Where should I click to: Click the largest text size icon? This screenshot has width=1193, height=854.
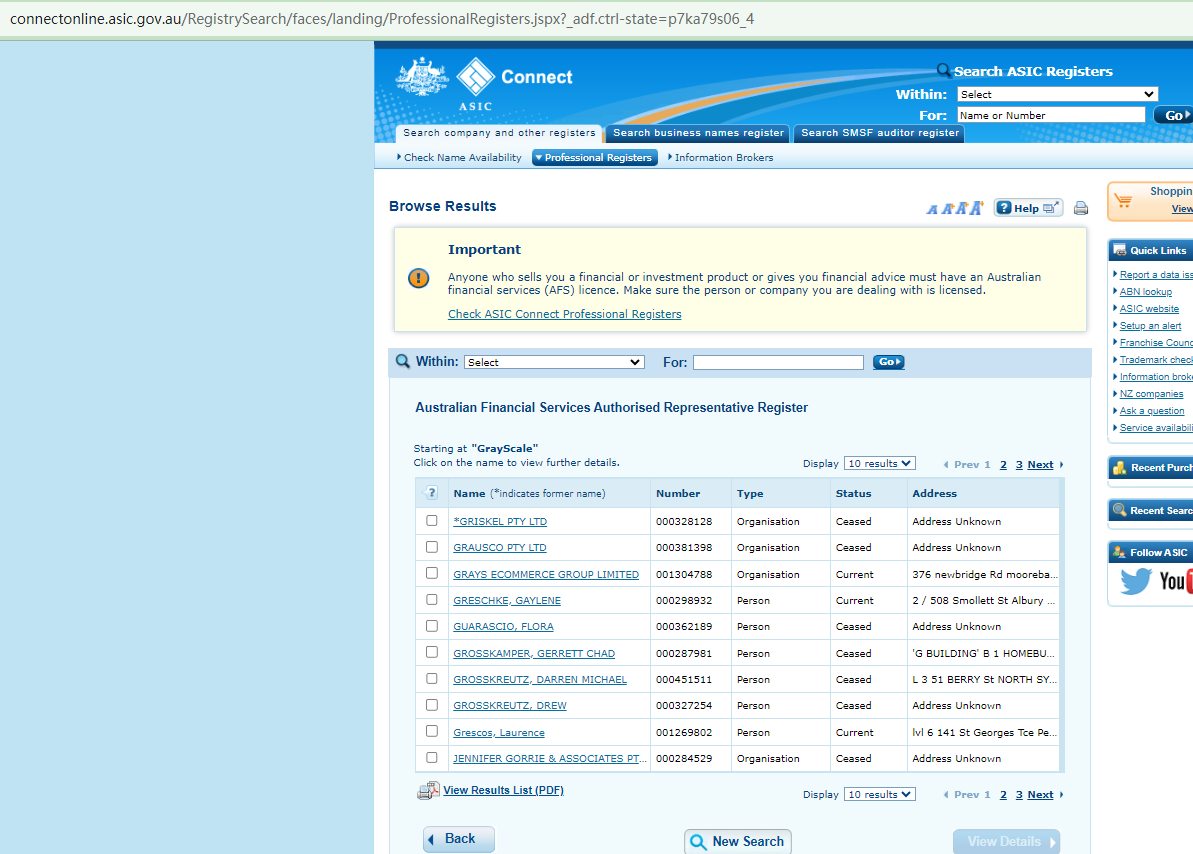point(976,207)
